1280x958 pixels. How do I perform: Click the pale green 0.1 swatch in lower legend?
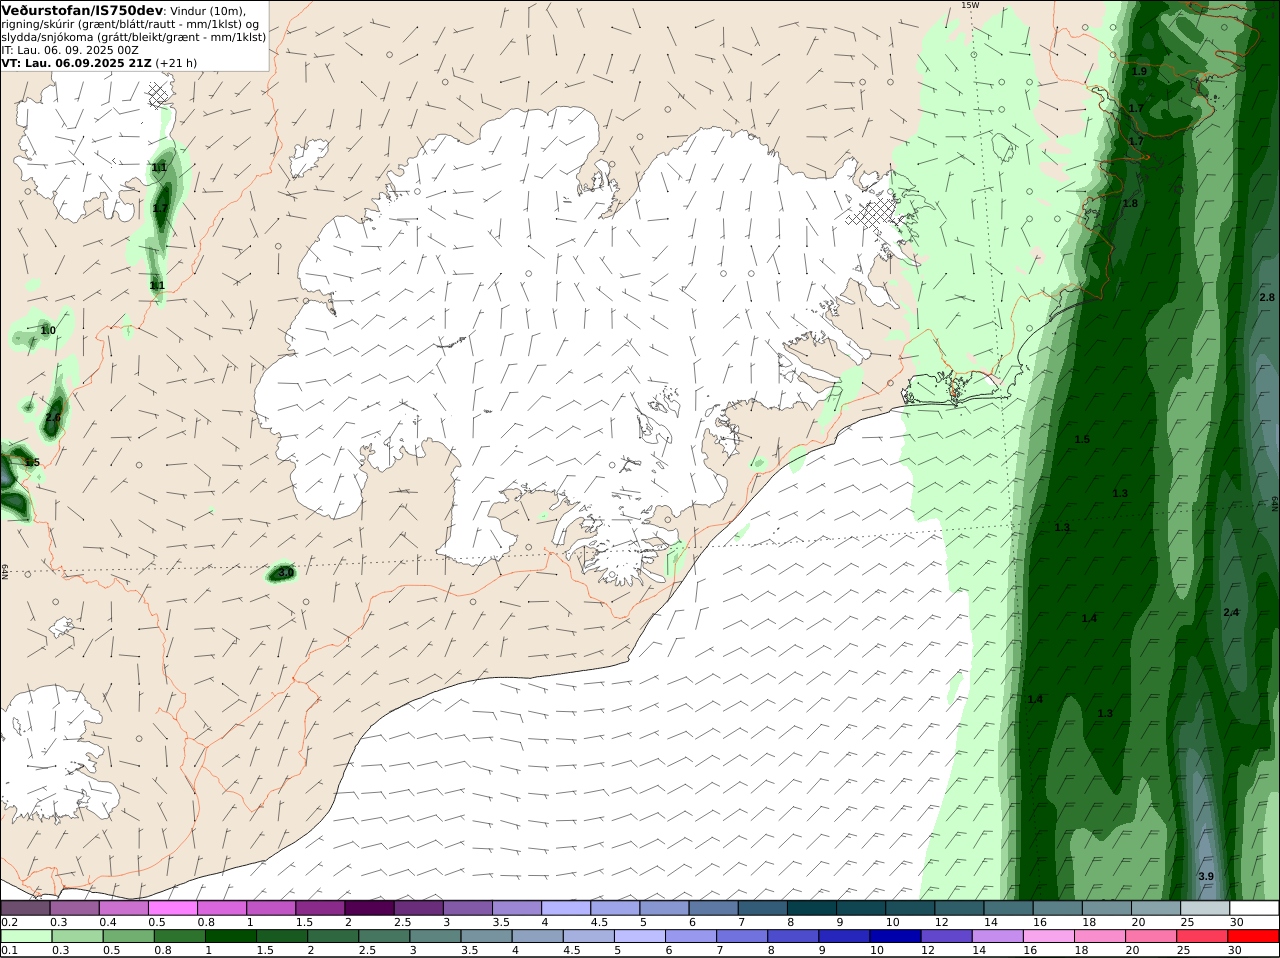tap(25, 936)
